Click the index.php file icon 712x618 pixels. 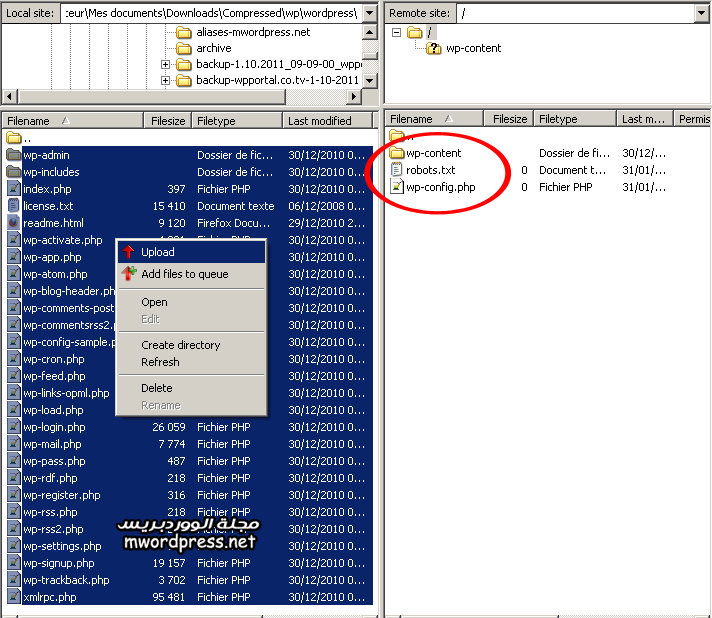[x=14, y=189]
